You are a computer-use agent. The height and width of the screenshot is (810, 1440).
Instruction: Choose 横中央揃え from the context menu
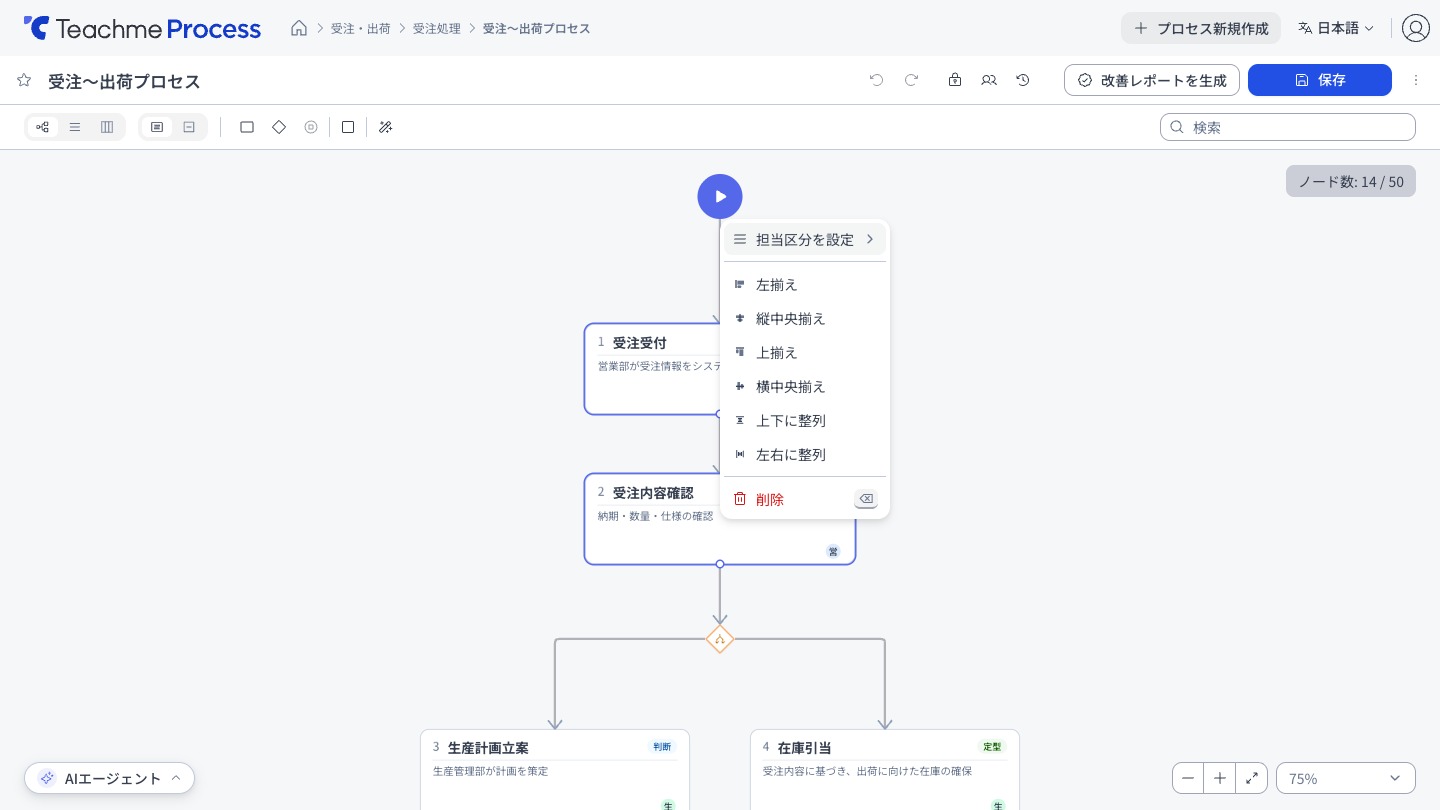point(805,387)
